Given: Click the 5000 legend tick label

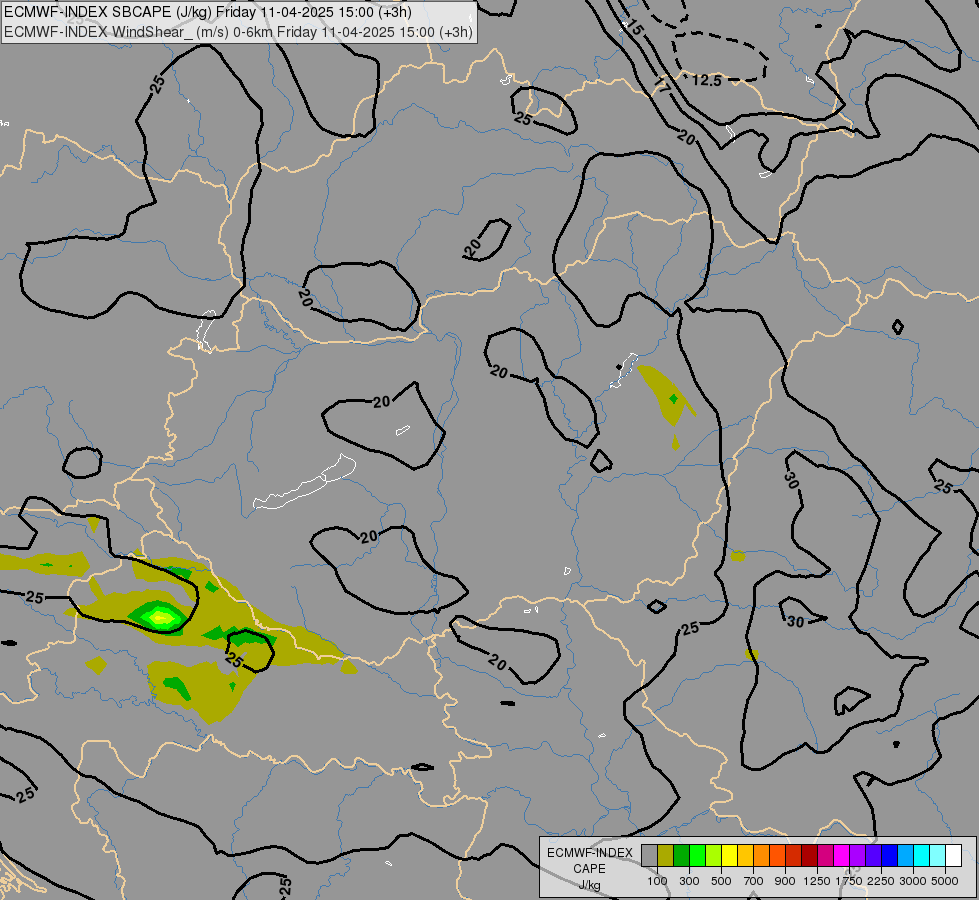Looking at the screenshot, I should [x=945, y=881].
